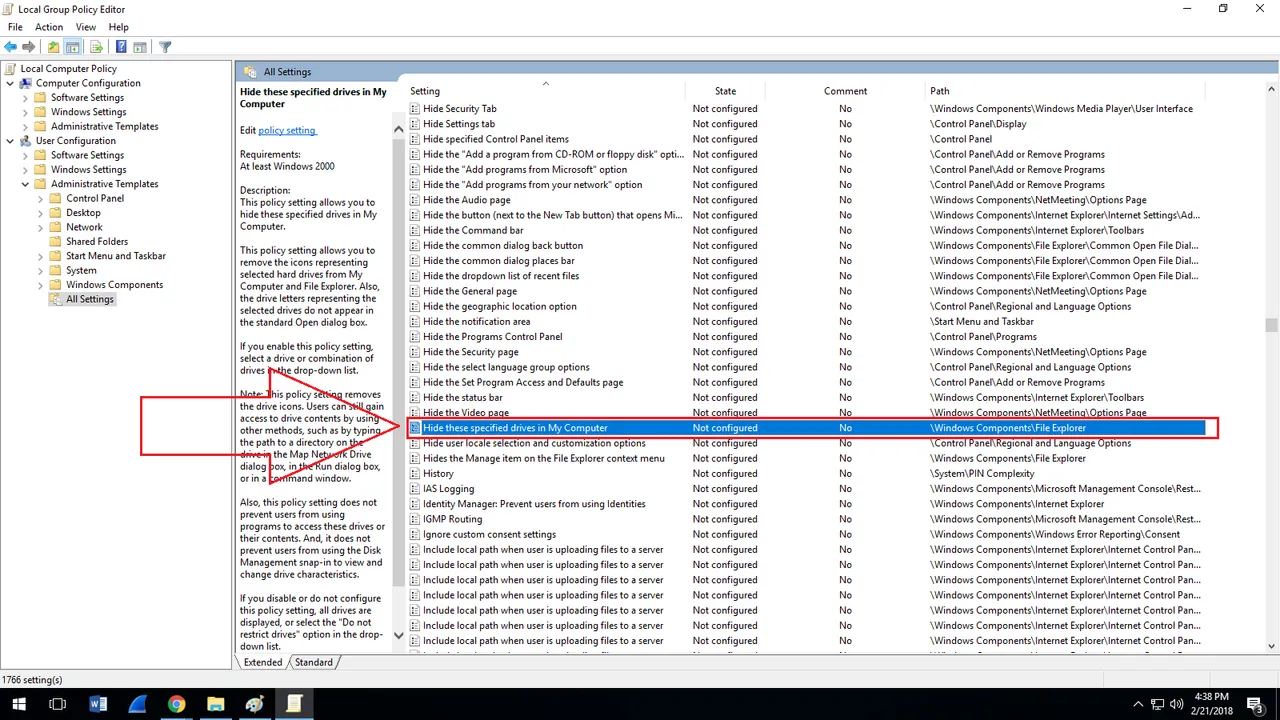Expand the Windows Components folder node
Screen dimensions: 1280x720
tap(41, 285)
